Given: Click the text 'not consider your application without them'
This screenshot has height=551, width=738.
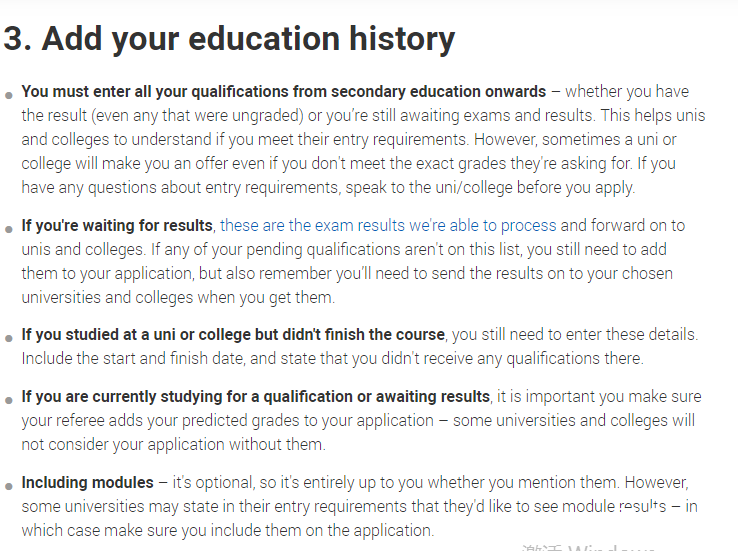Looking at the screenshot, I should 173,445.
